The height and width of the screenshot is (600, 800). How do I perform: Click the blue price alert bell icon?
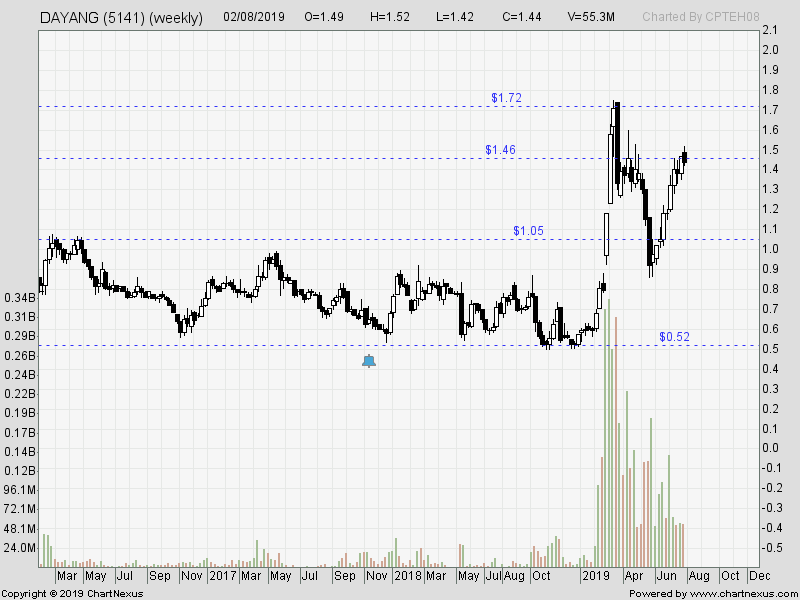pos(369,361)
